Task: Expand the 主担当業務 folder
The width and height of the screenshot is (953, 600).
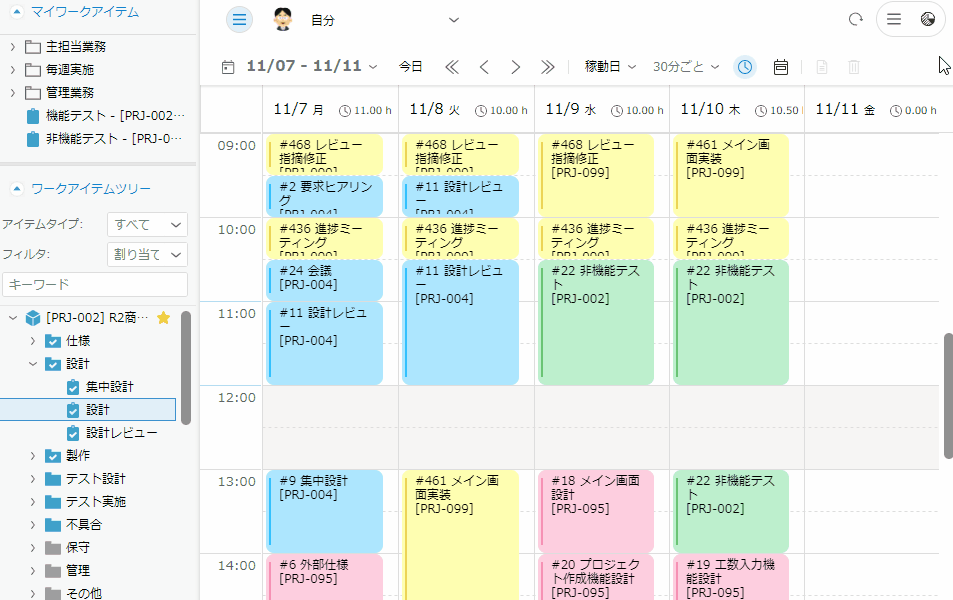Action: 12,46
